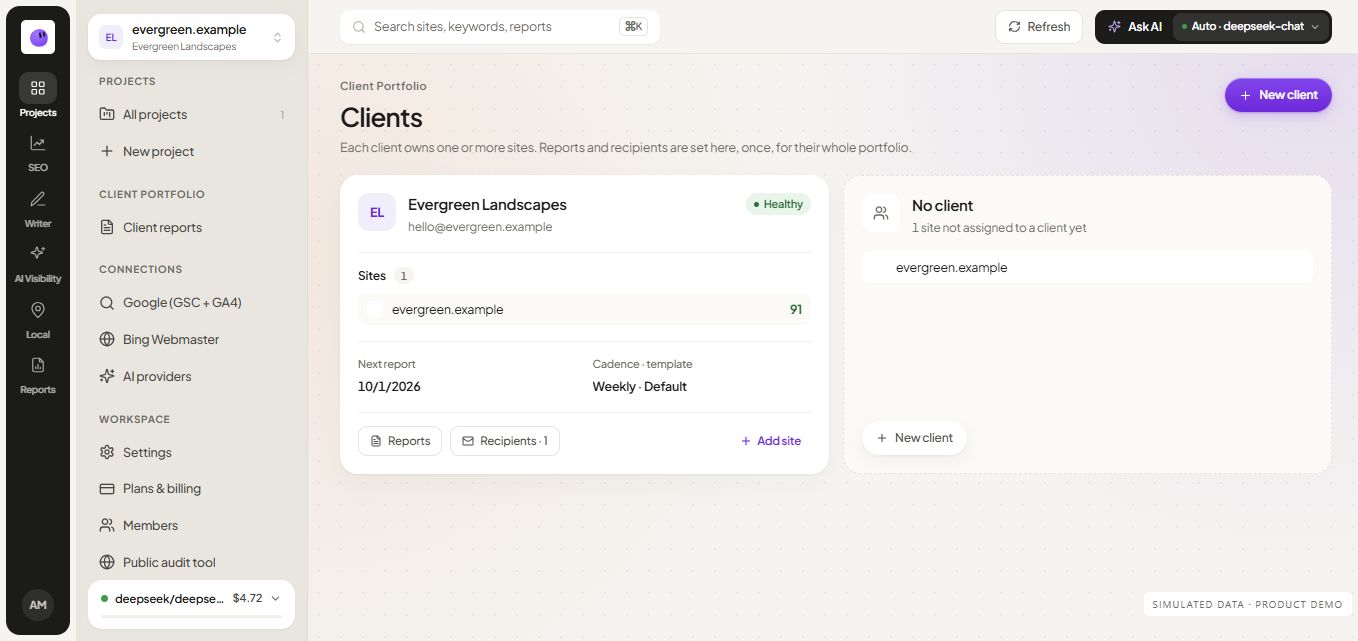Select New project in the sidebar
This screenshot has height=641, width=1358.
pyautogui.click(x=192, y=152)
